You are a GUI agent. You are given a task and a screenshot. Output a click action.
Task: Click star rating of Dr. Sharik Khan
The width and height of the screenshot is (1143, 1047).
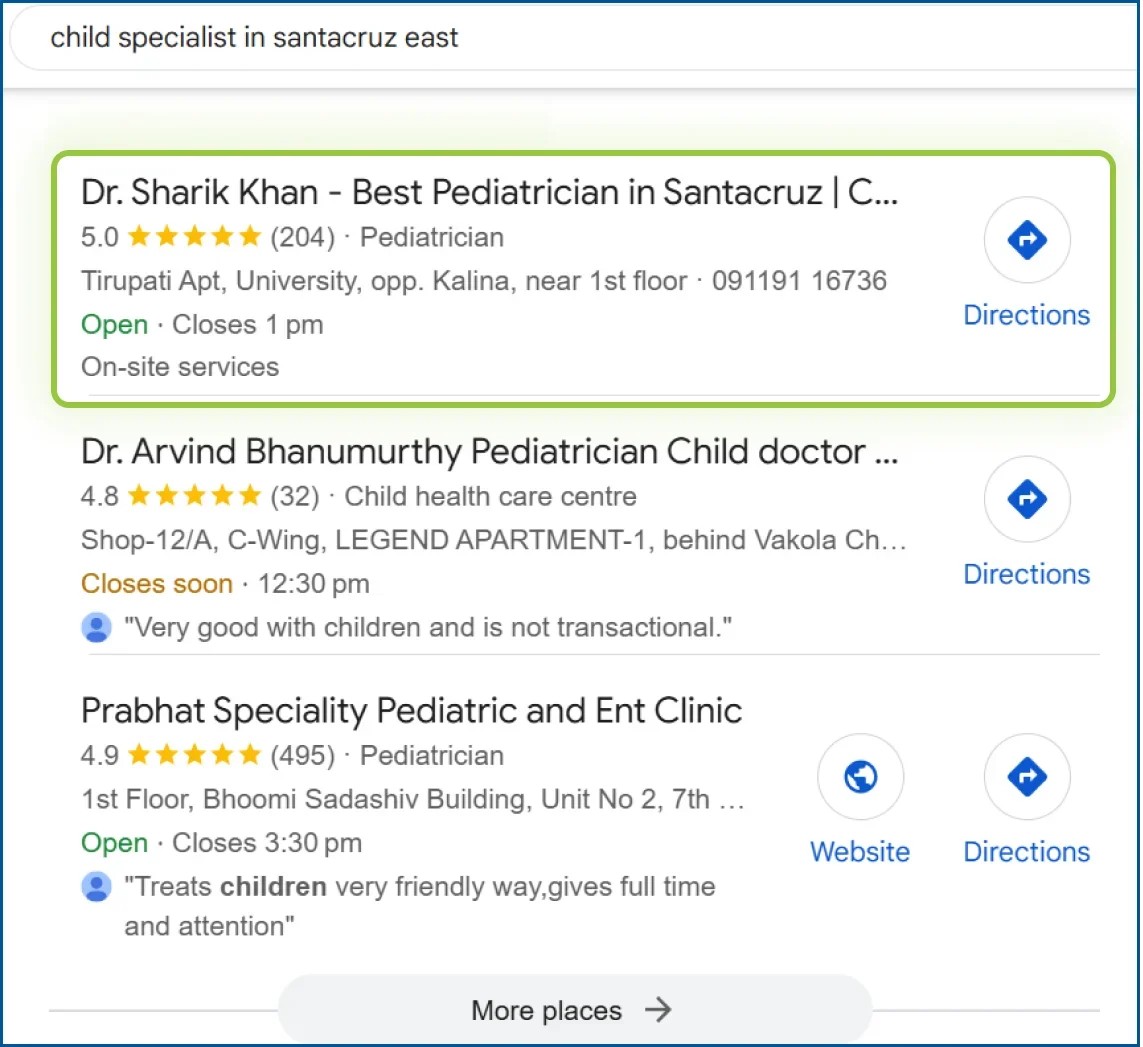pyautogui.click(x=194, y=238)
